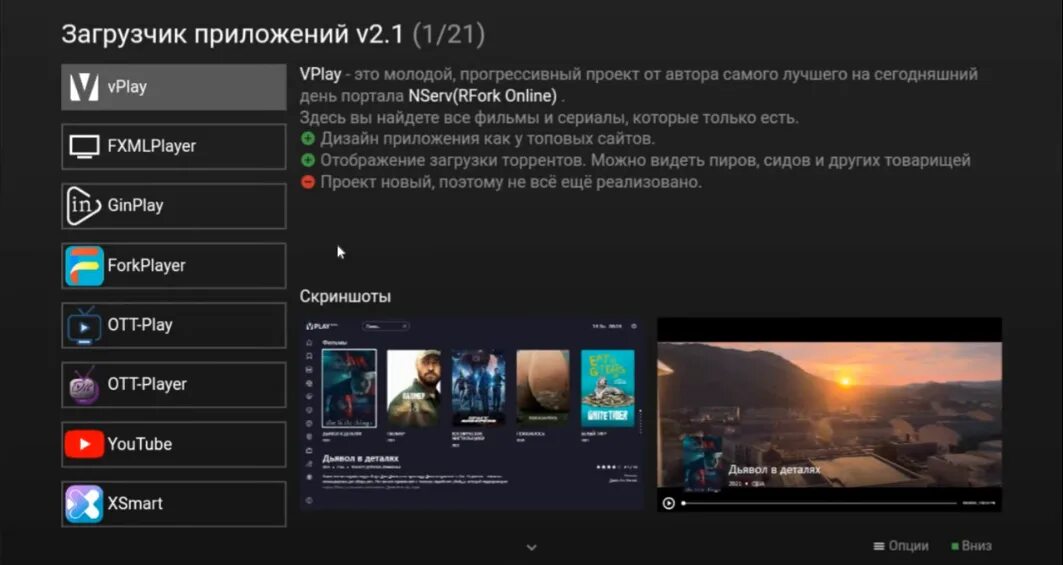Viewport: 1063px width, 565px height.
Task: Click the GinPlay logo icon
Action: [x=84, y=206]
